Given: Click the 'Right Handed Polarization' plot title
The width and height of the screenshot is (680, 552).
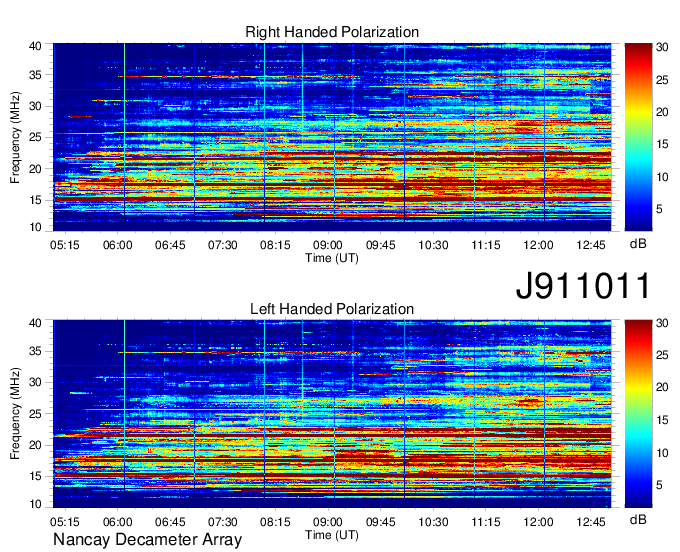Looking at the screenshot, I should (x=332, y=32).
